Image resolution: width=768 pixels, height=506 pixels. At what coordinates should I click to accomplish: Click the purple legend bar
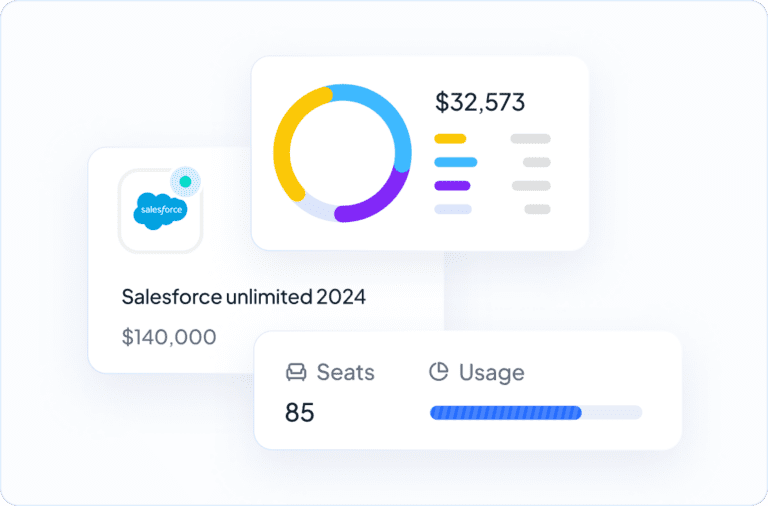point(452,186)
